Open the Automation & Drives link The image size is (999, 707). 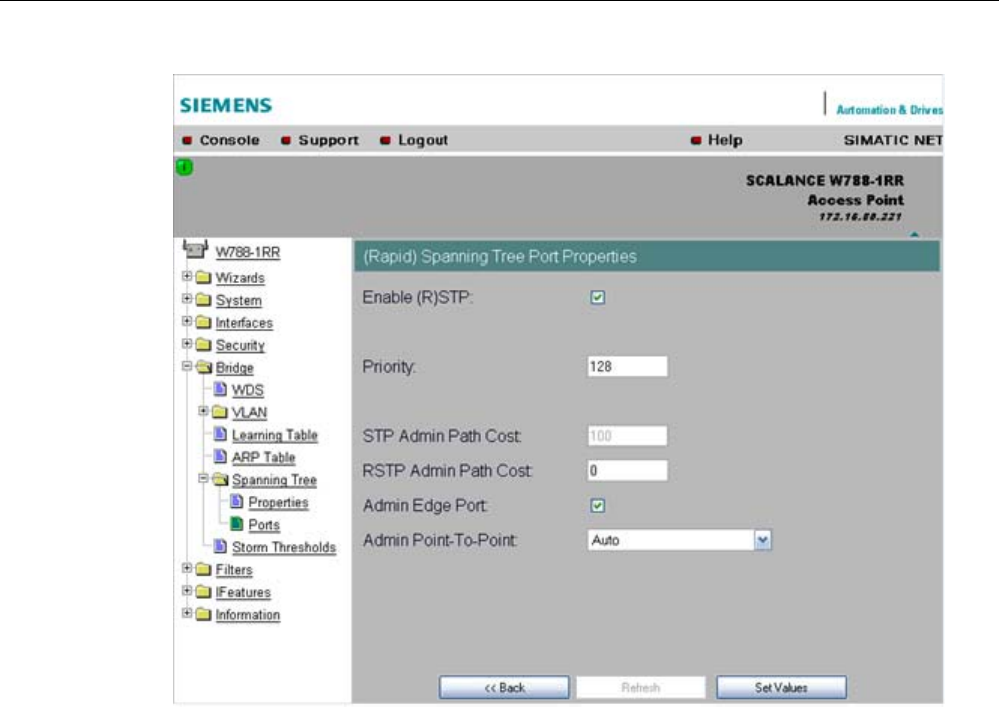(x=889, y=110)
